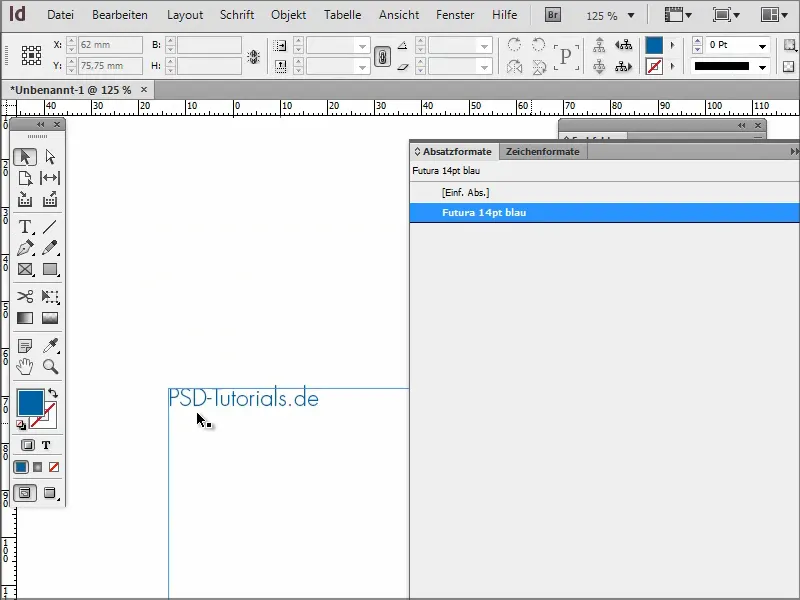Expand fill color flyout arrow in control bar
Image resolution: width=800 pixels, height=600 pixels.
click(672, 45)
